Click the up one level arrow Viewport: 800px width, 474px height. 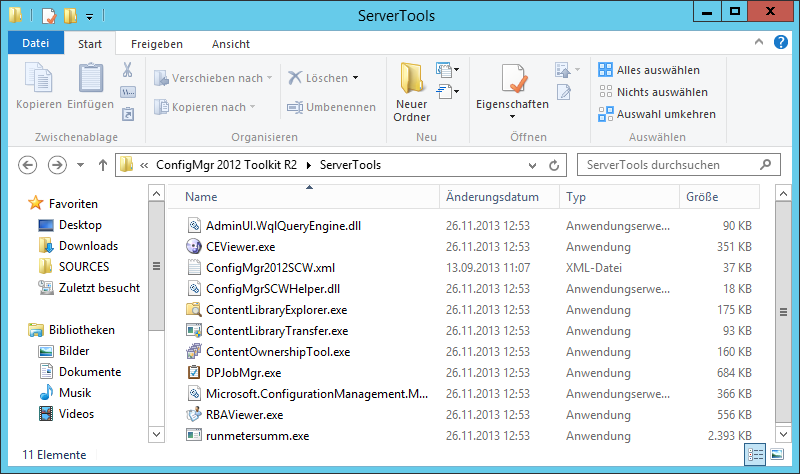tap(103, 165)
